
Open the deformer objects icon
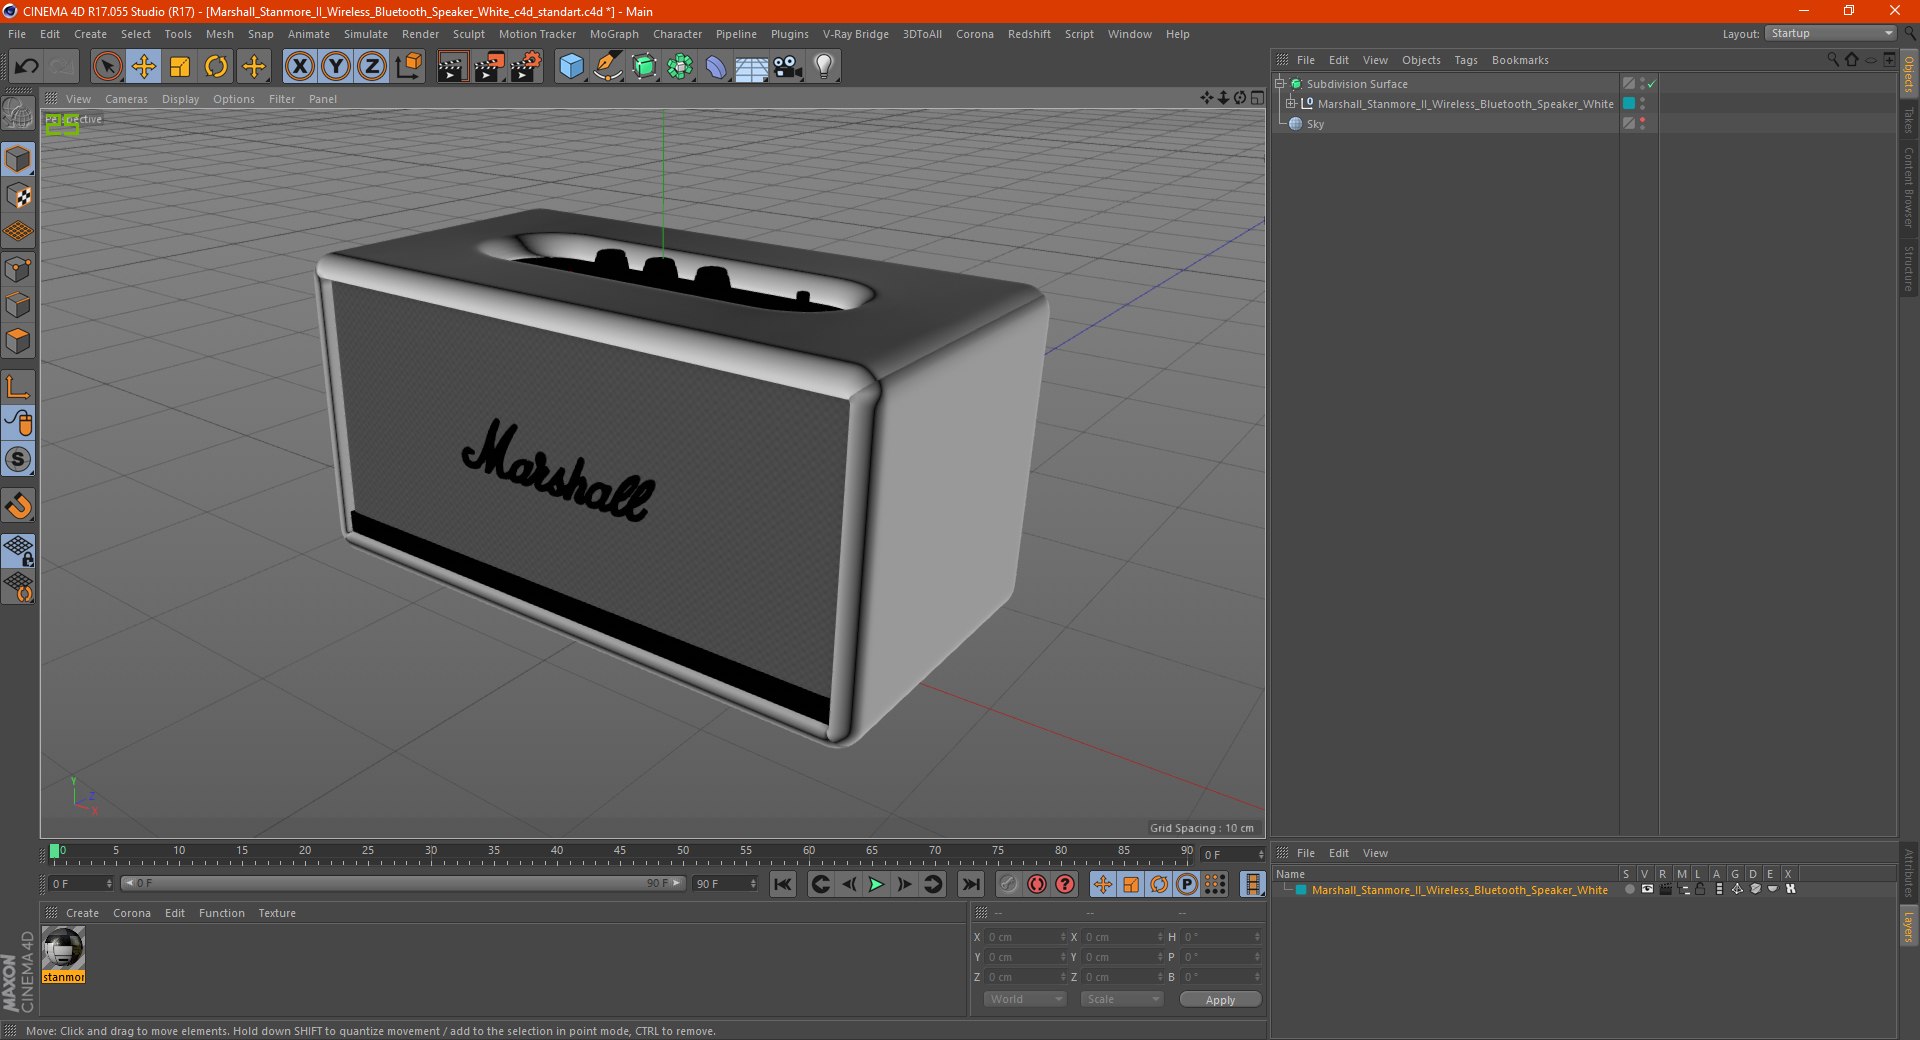click(x=716, y=67)
